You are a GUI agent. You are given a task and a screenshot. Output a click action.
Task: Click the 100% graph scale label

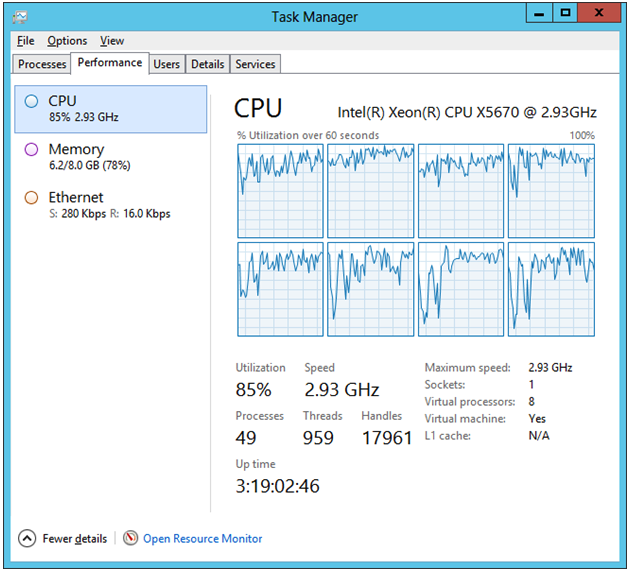coord(582,135)
